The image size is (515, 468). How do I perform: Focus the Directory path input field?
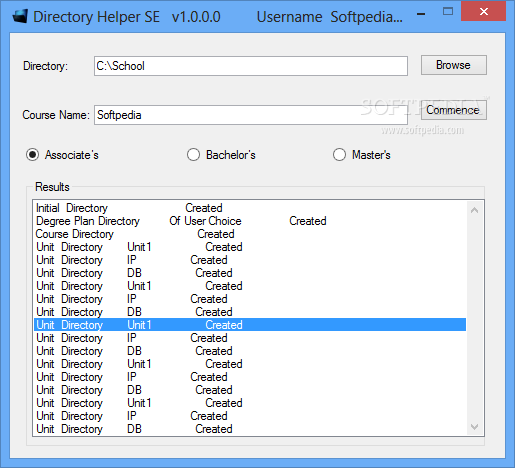tap(251, 66)
